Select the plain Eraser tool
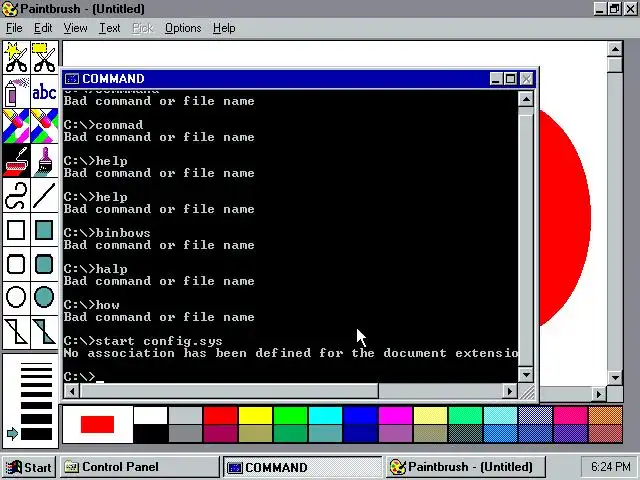Screen dimensions: 640x480 click(x=44, y=126)
